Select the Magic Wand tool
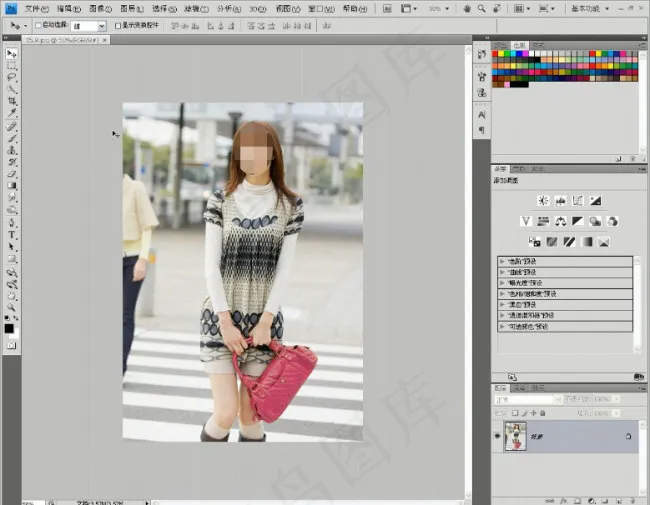650x505 pixels. (x=11, y=89)
